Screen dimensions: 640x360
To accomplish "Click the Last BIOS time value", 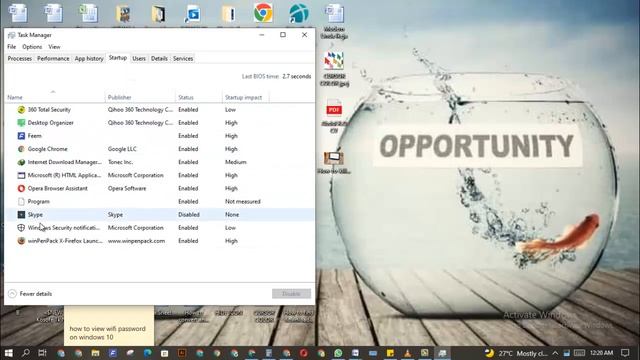I will point(296,76).
